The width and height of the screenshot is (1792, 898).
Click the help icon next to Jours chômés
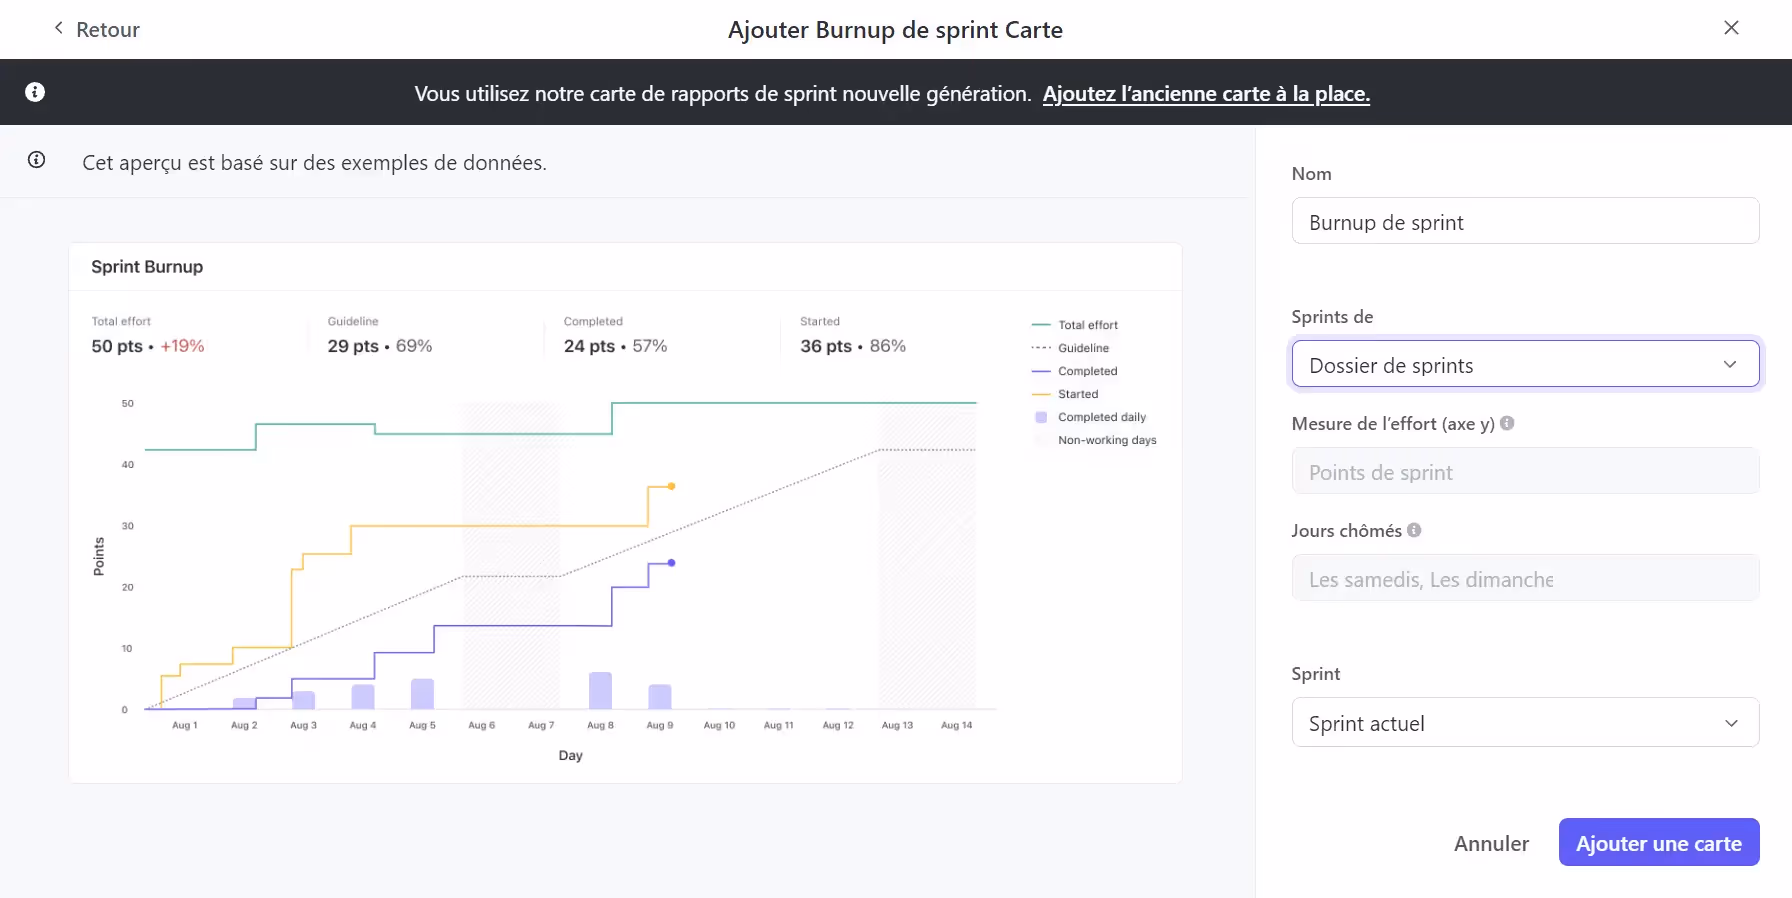point(1414,530)
